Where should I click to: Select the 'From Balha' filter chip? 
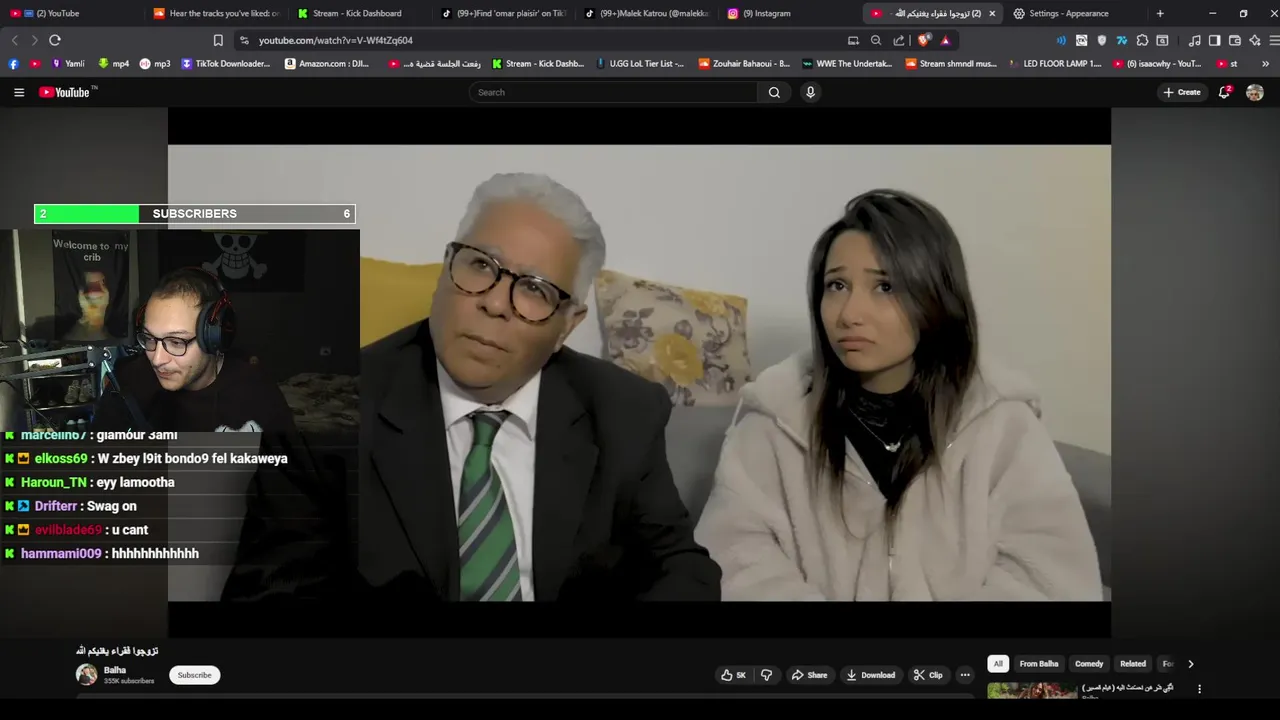1039,664
